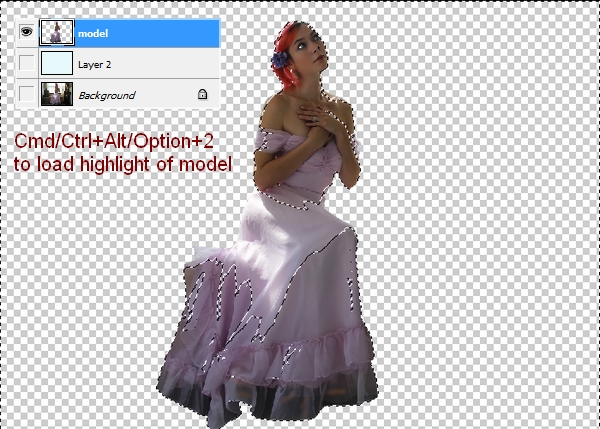Click the Layer 2 thumbnail

[55, 63]
